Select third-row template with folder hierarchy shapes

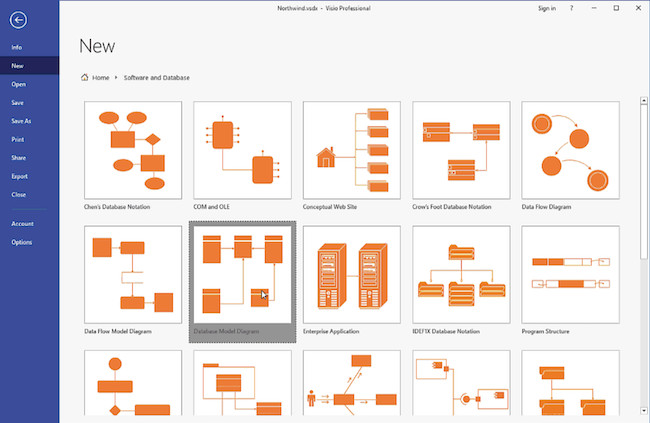coord(570,383)
